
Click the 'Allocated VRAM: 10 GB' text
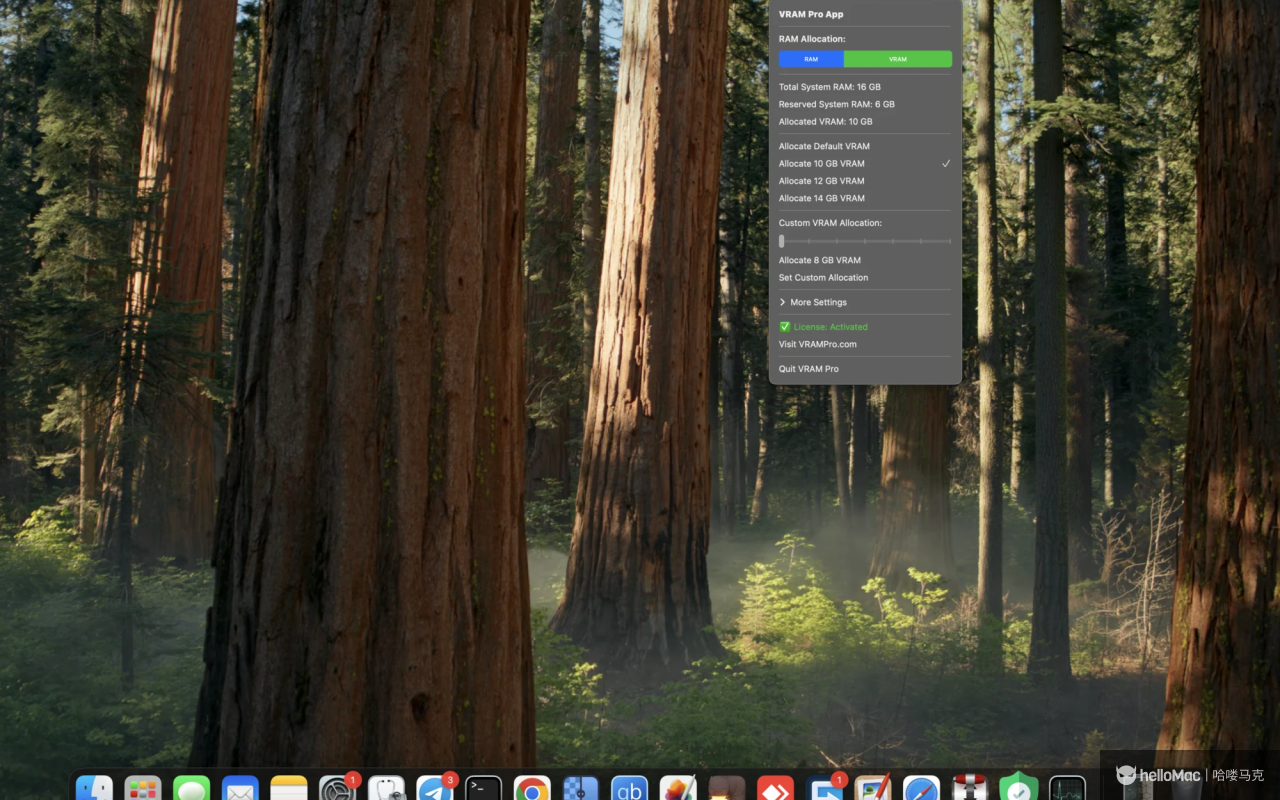(826, 122)
